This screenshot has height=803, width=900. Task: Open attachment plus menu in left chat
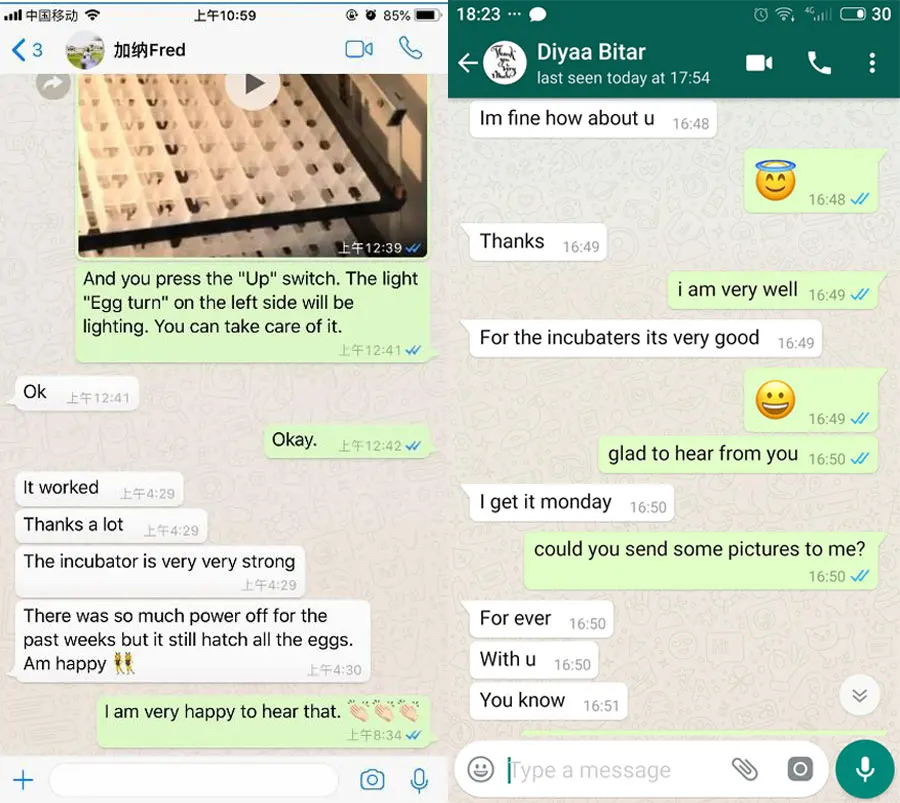click(x=23, y=780)
